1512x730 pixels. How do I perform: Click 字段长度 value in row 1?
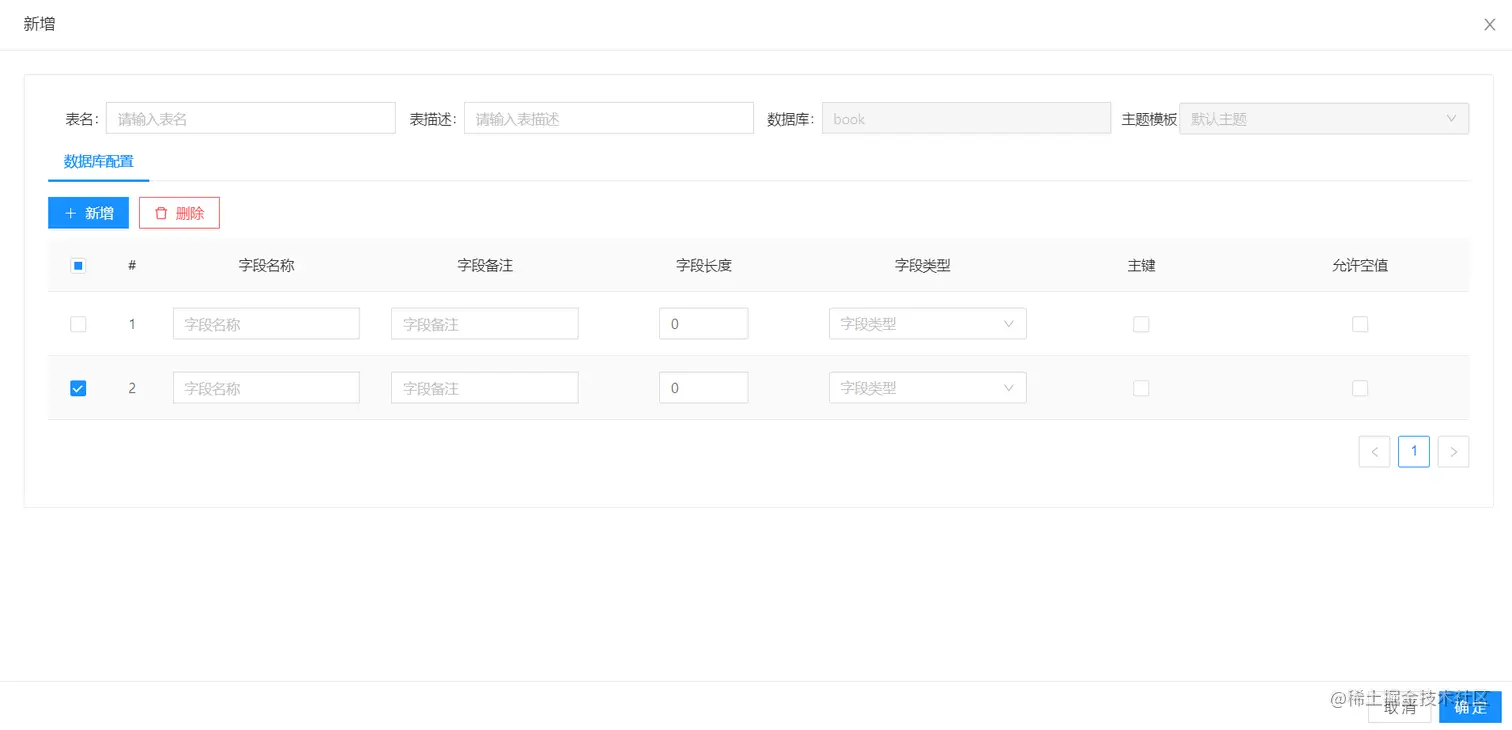coord(704,324)
